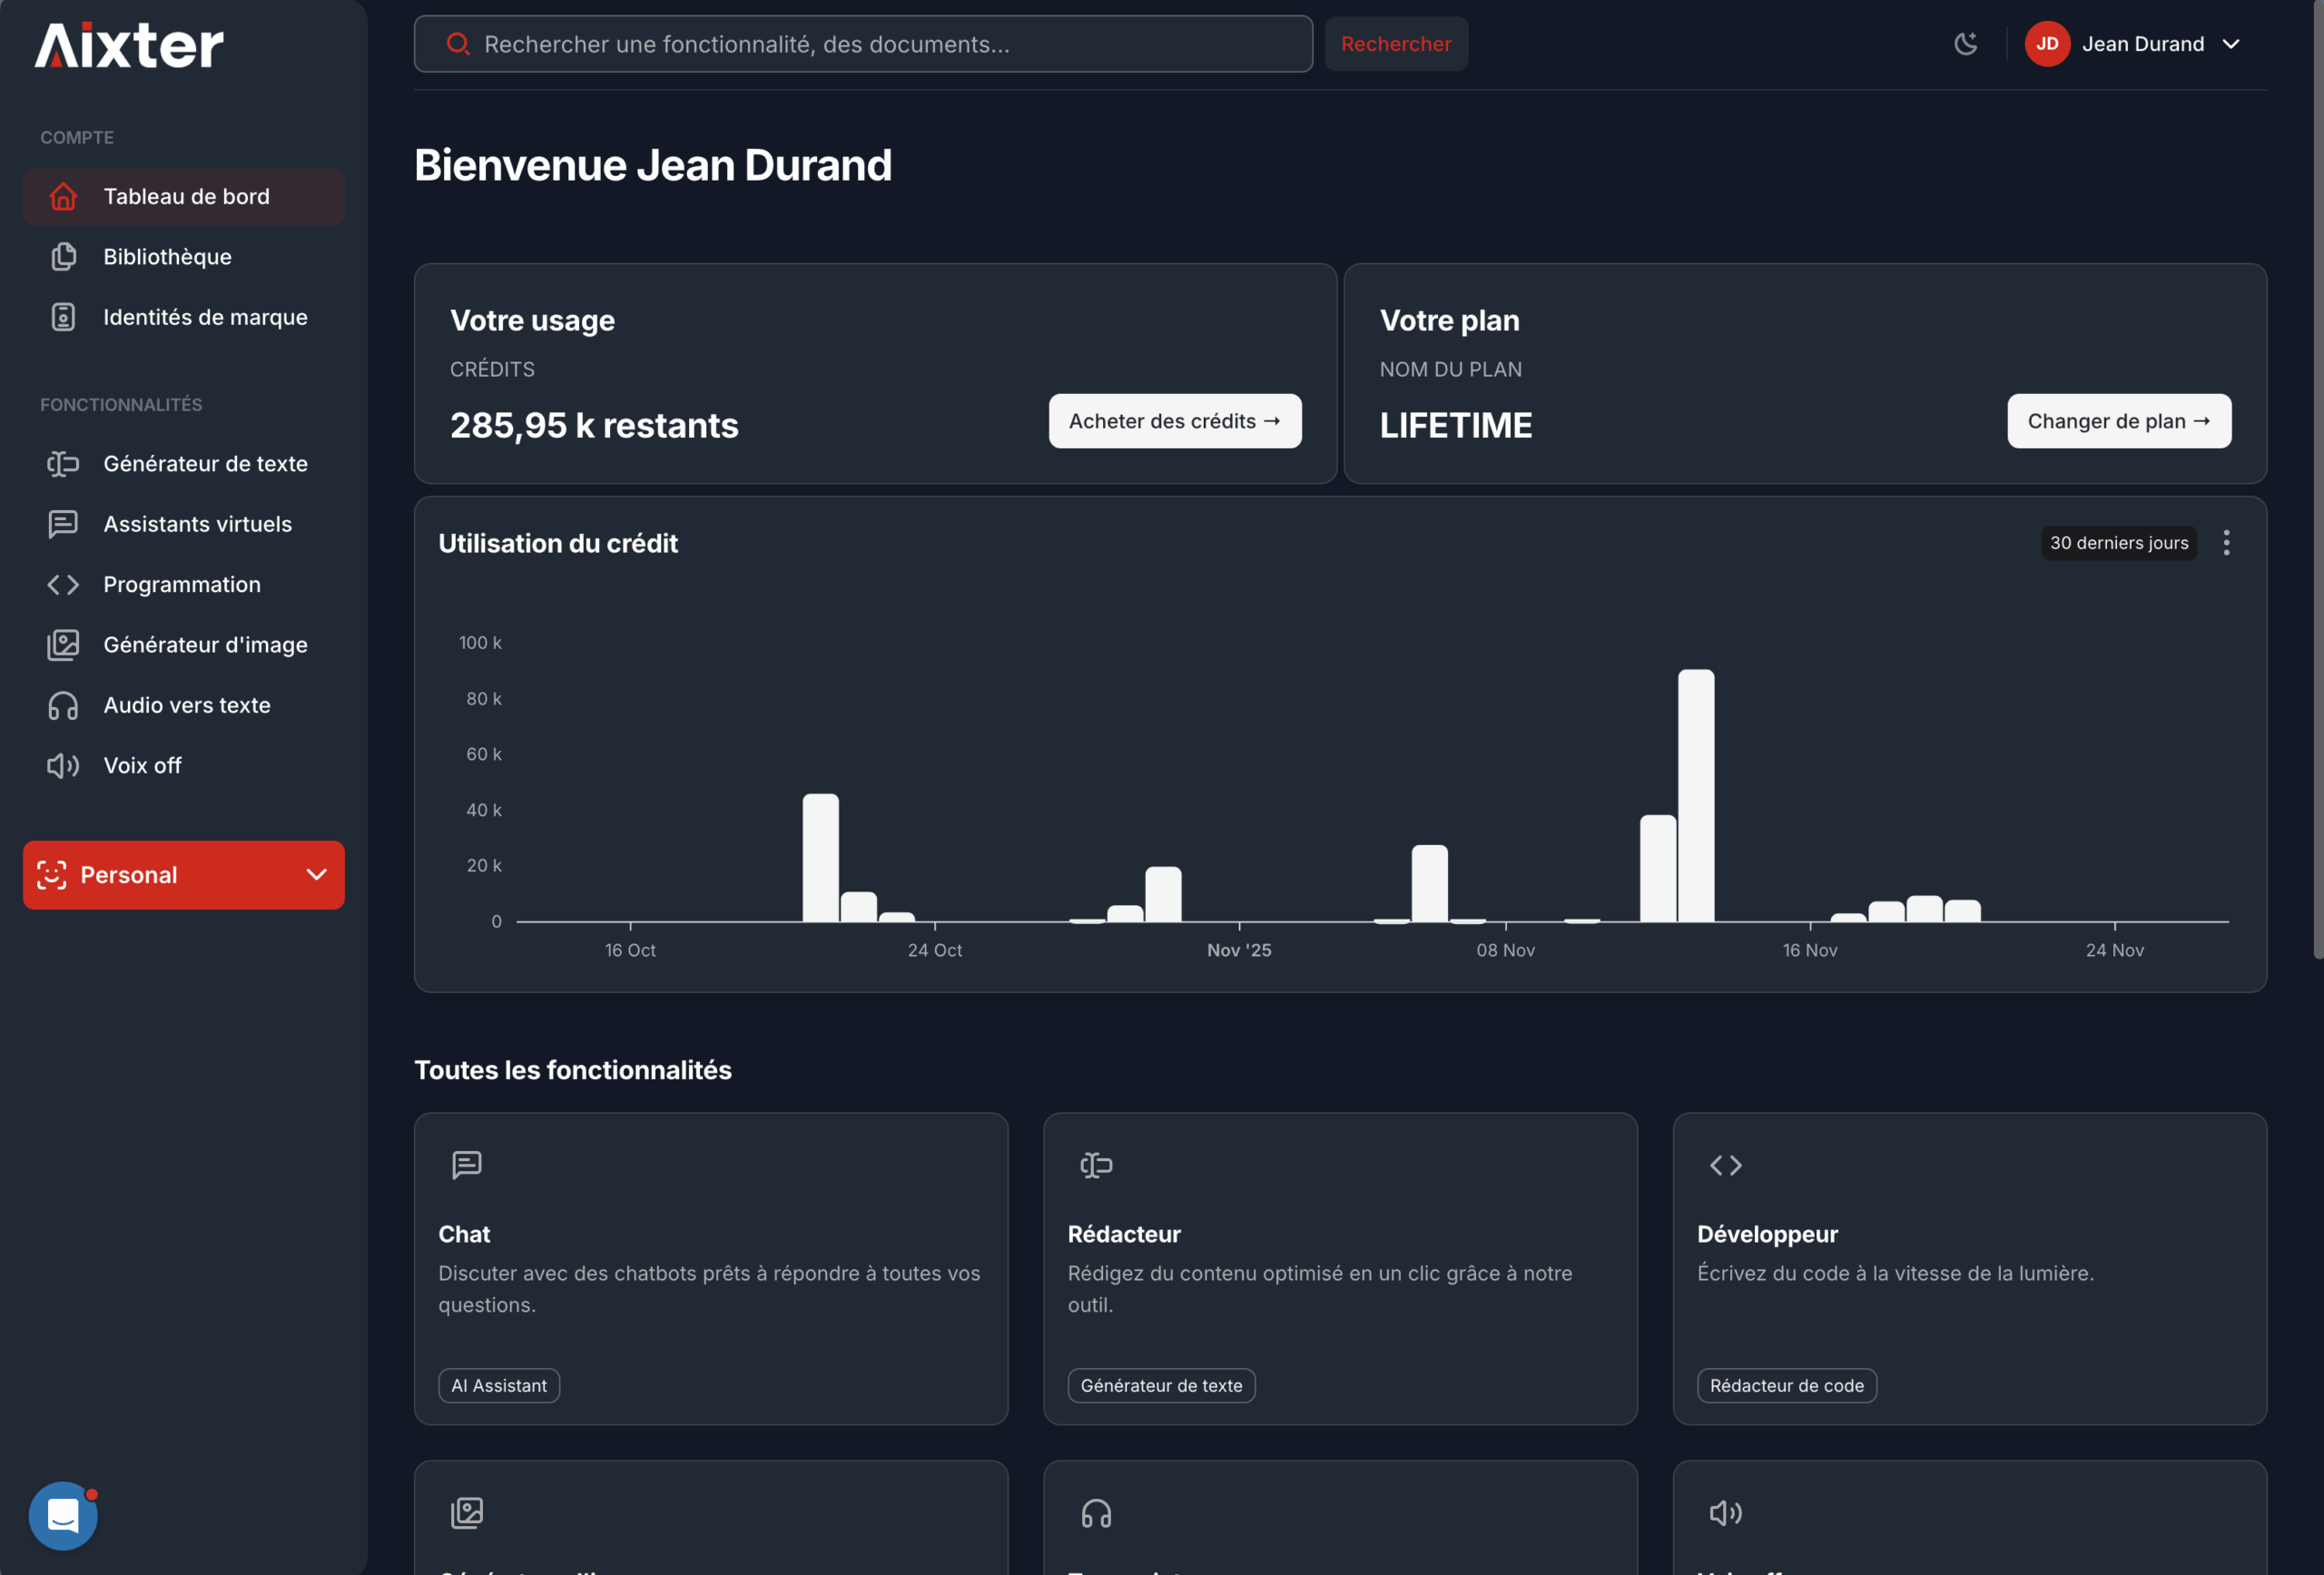Click the image generator card icon
Viewport: 2324px width, 1575px height.
[x=466, y=1513]
